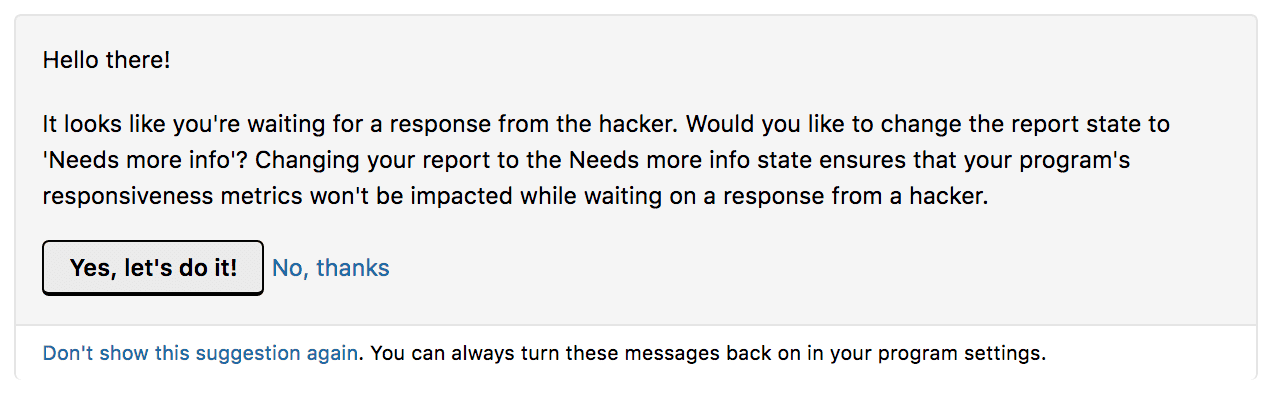This screenshot has height=402, width=1272.
Task: Click the "Hello" word at the top
Action: (x=70, y=60)
